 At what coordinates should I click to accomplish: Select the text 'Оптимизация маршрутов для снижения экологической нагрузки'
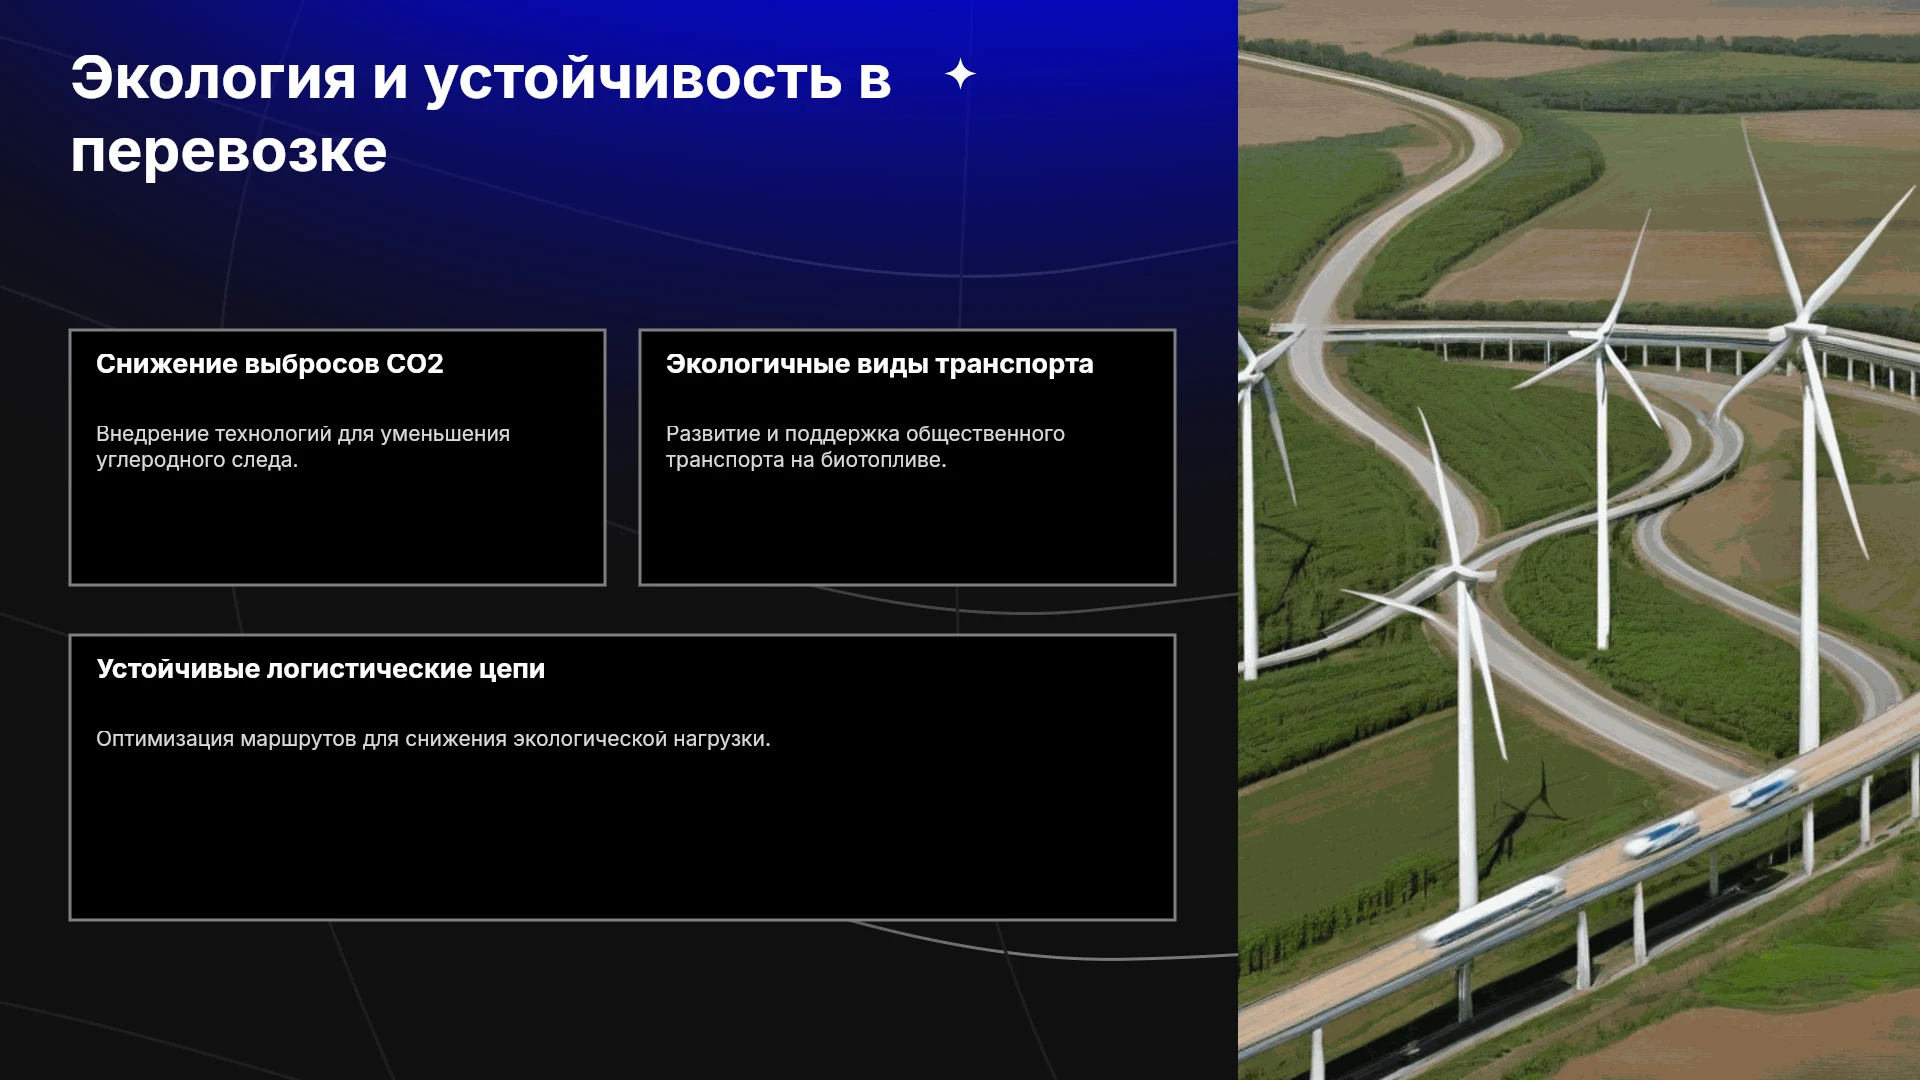tap(433, 739)
